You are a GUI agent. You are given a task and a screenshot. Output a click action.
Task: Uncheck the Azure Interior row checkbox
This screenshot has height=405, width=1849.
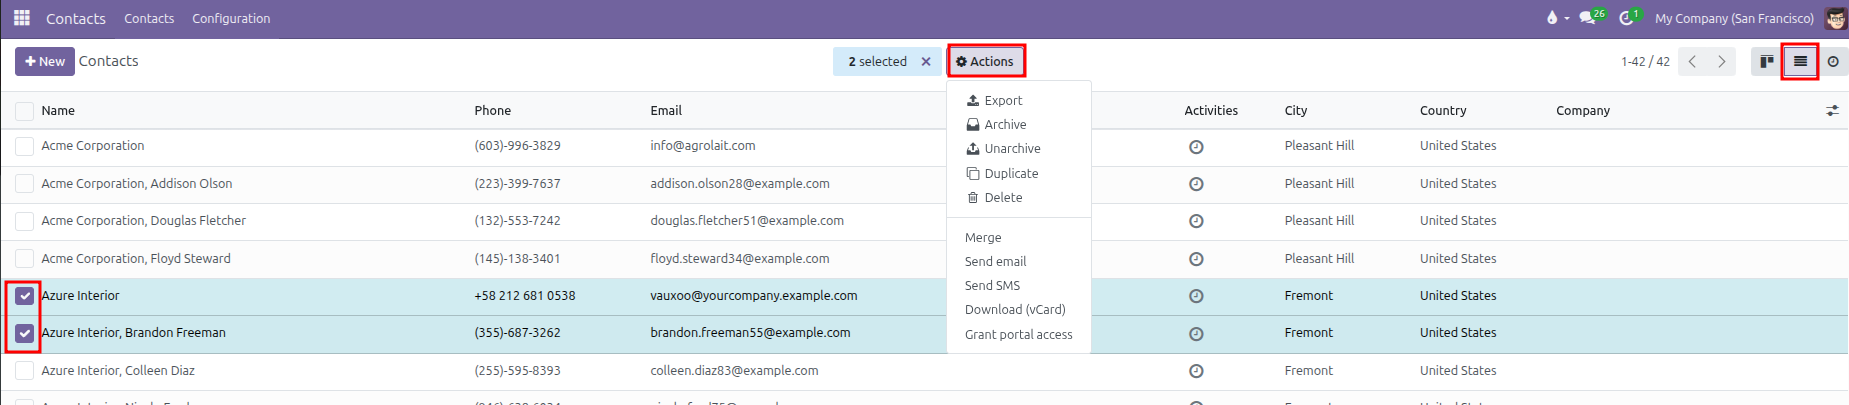point(24,296)
